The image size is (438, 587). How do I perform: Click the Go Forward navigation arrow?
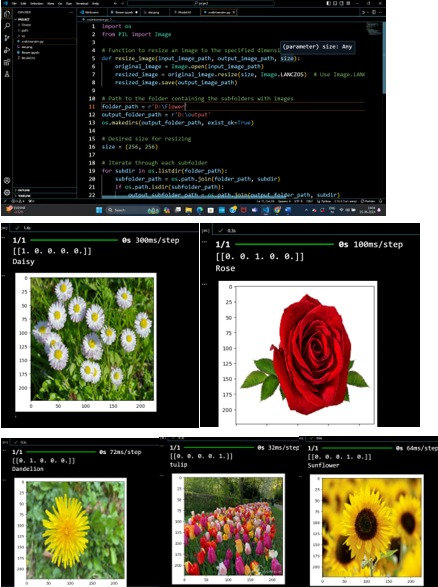click(122, 3)
